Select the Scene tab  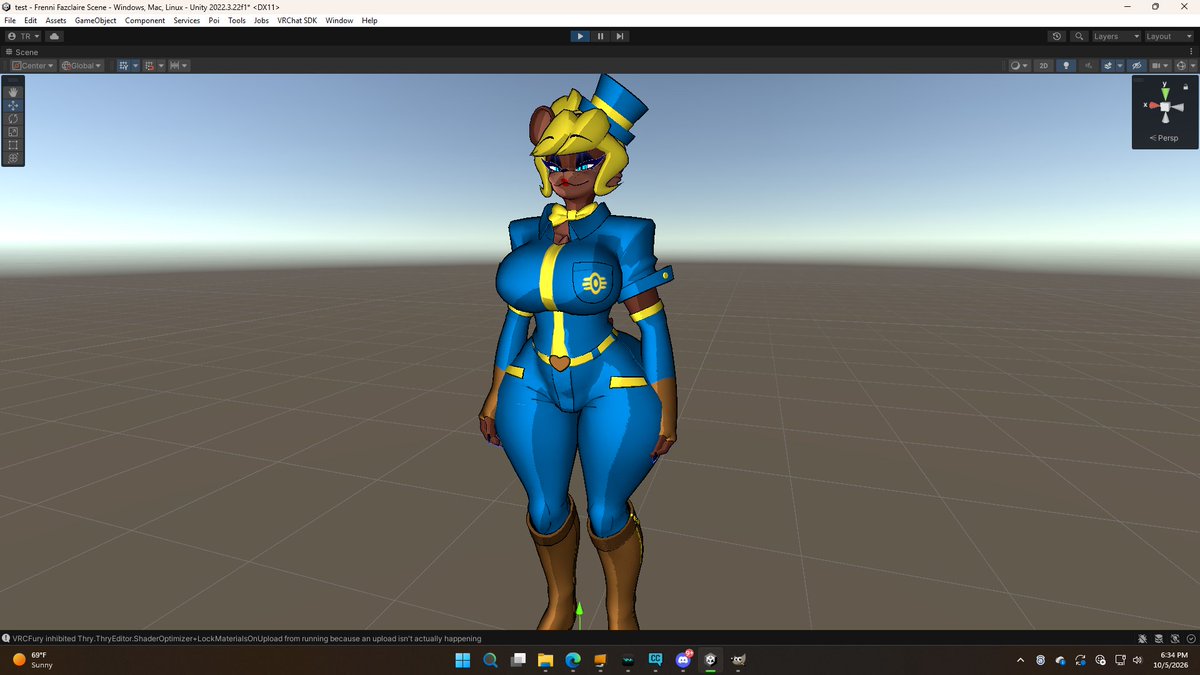pos(22,52)
